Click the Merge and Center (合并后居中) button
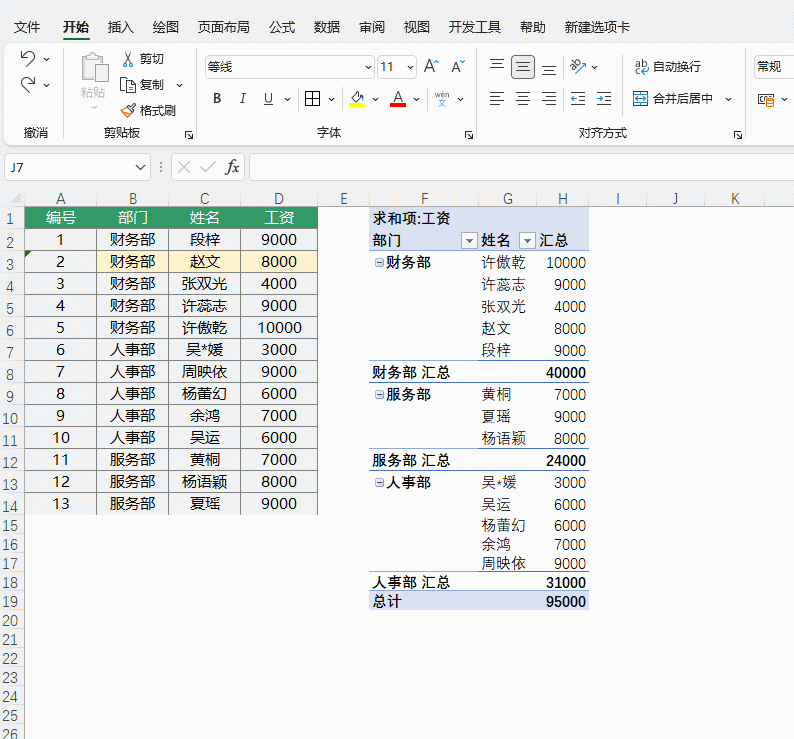The width and height of the screenshot is (794, 739). pos(673,99)
